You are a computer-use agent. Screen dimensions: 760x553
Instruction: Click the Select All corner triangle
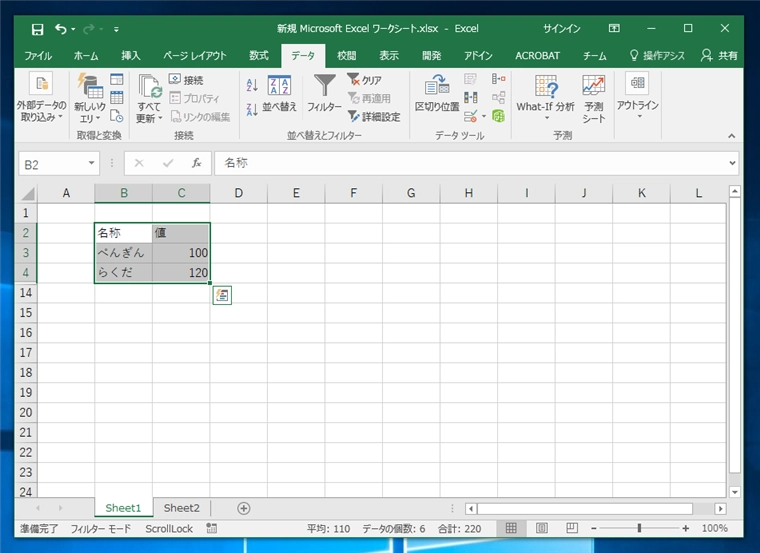point(27,193)
